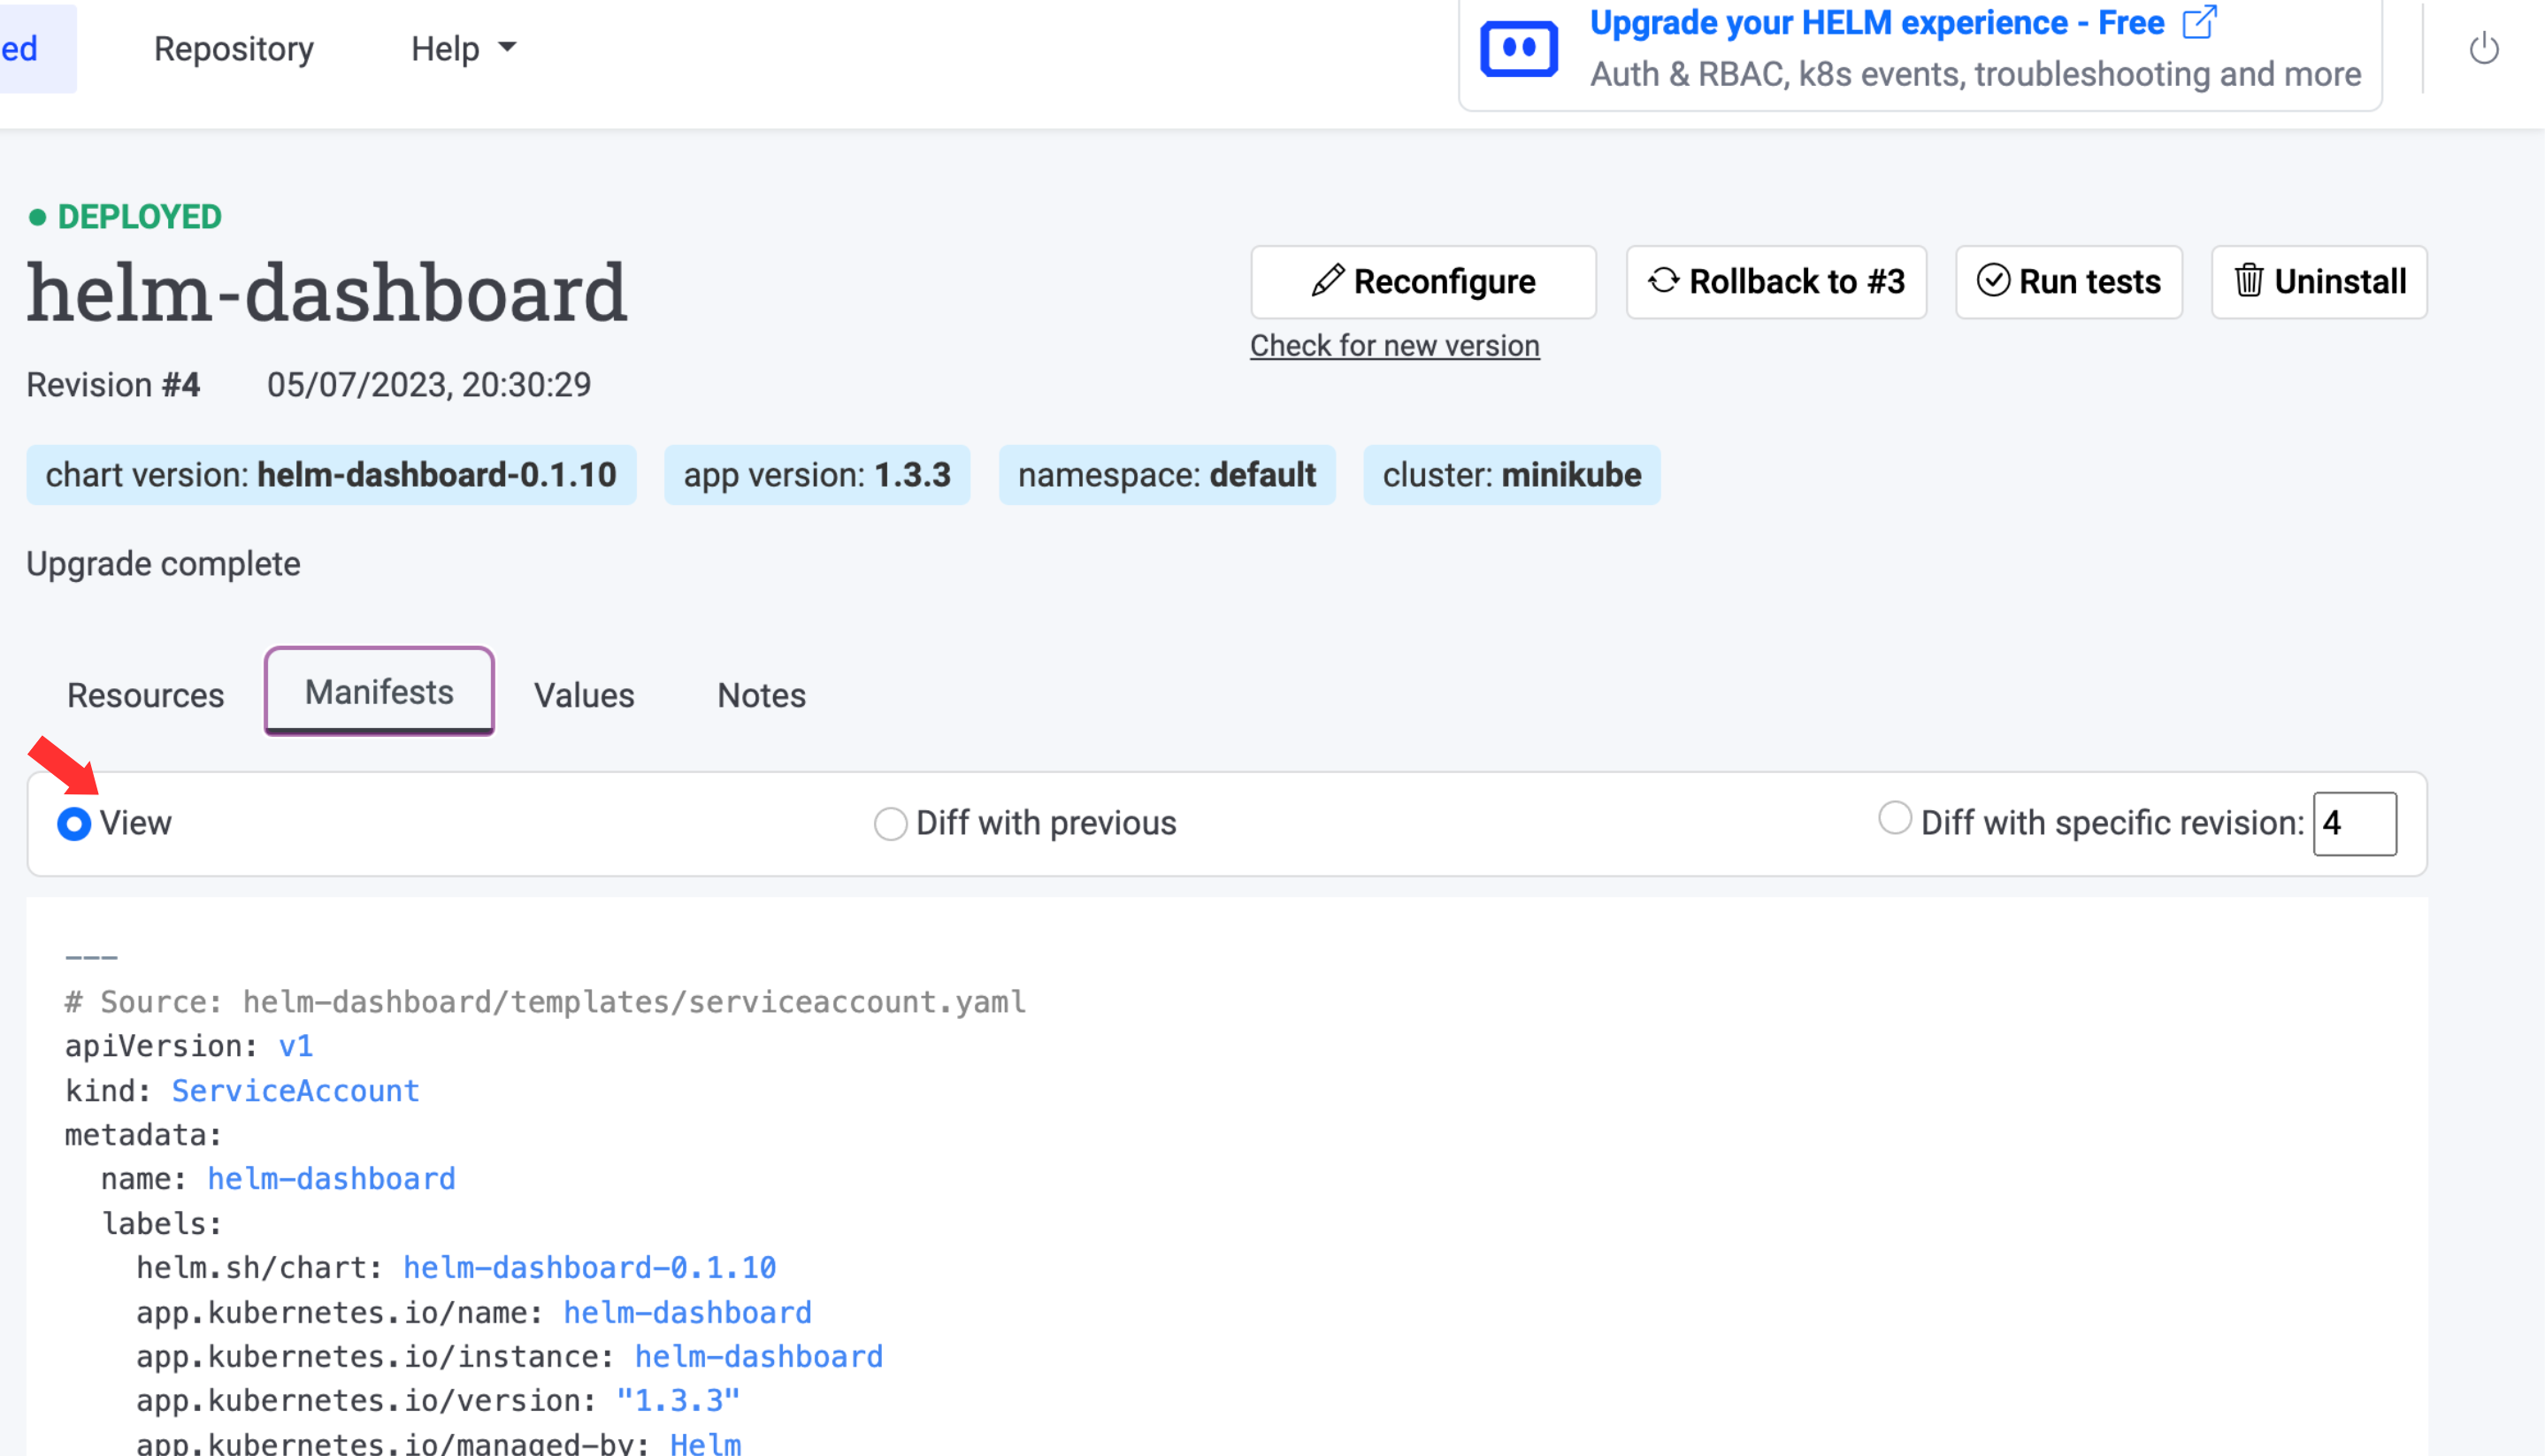Click the cluster minikube badge
The image size is (2545, 1456).
(x=1511, y=475)
